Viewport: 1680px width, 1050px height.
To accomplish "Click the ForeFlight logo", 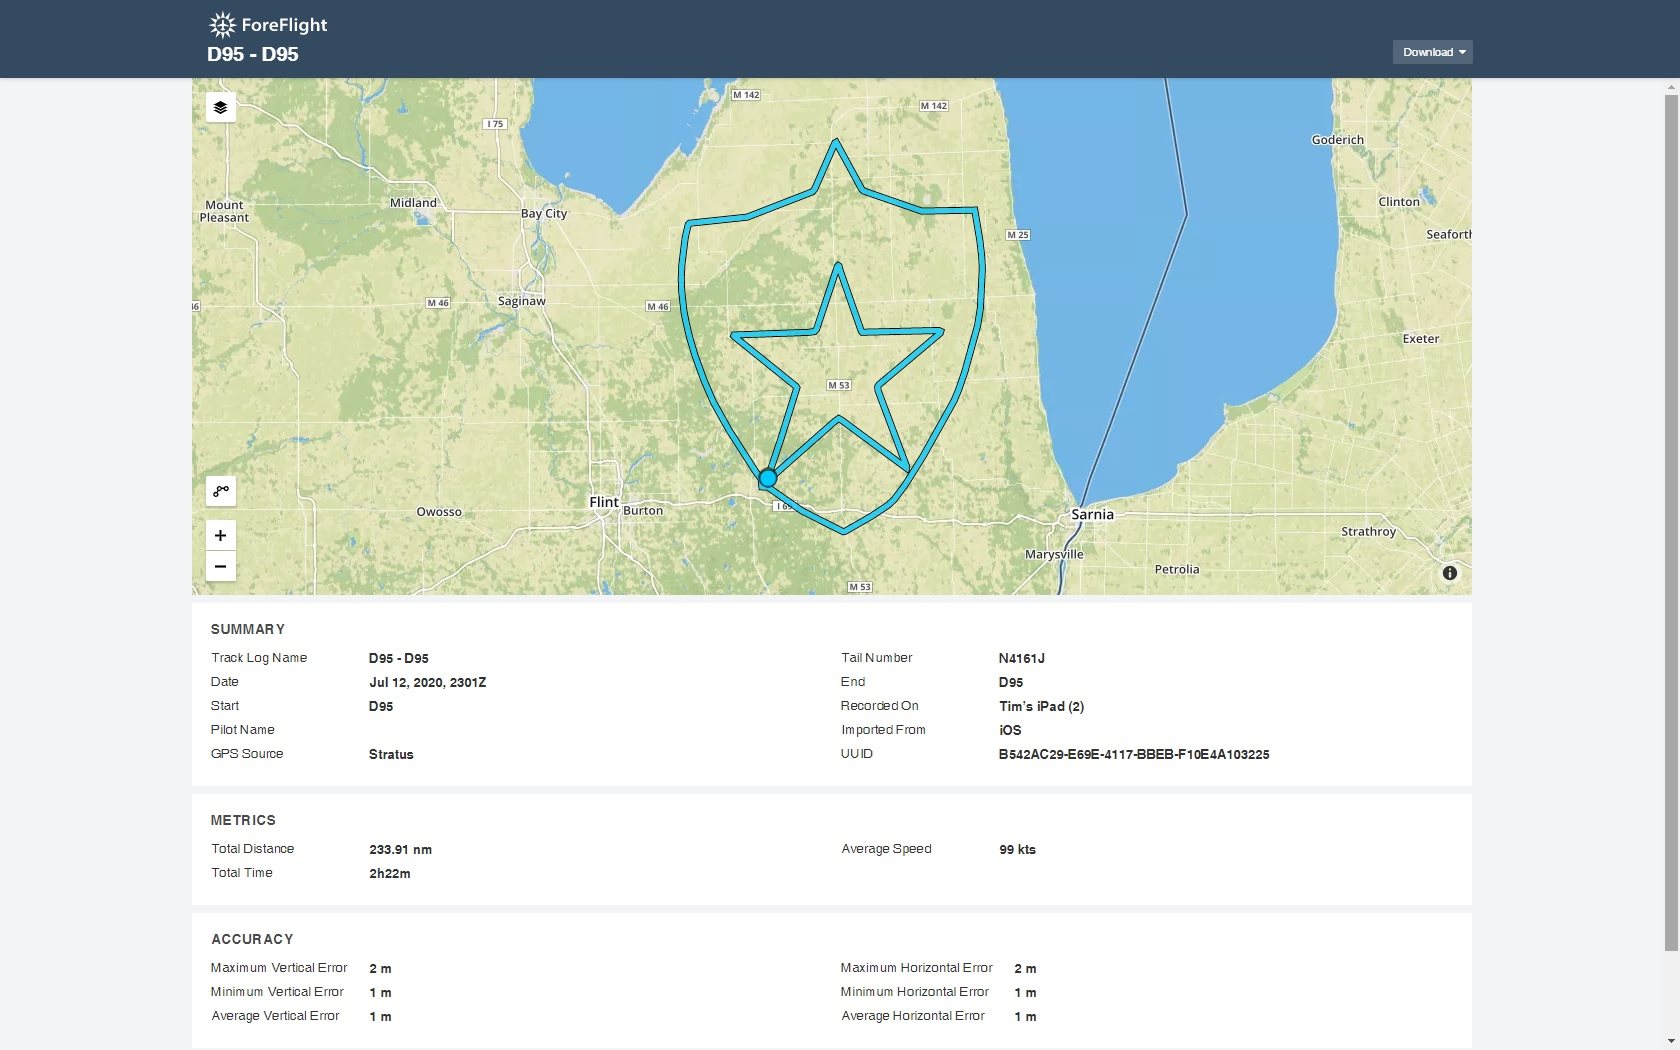I will tap(268, 25).
